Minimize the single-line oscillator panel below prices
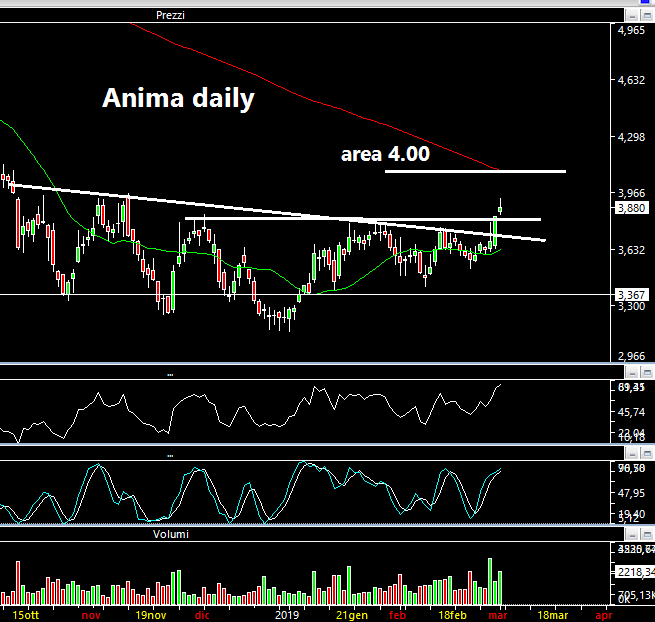 click(x=632, y=372)
